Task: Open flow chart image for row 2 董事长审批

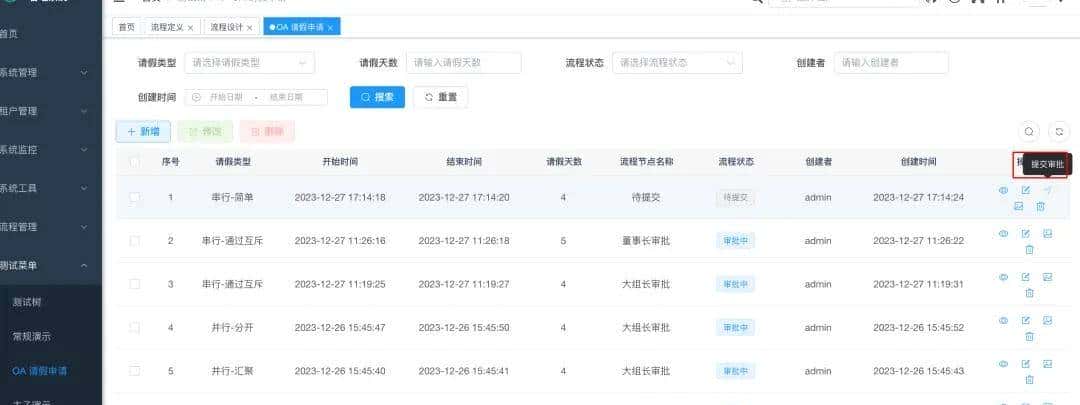Action: pyautogui.click(x=1047, y=234)
